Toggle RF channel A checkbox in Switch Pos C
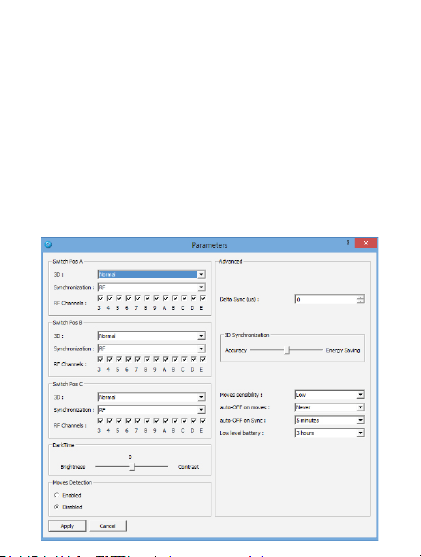Screen dimensions: 421x557 [166, 421]
